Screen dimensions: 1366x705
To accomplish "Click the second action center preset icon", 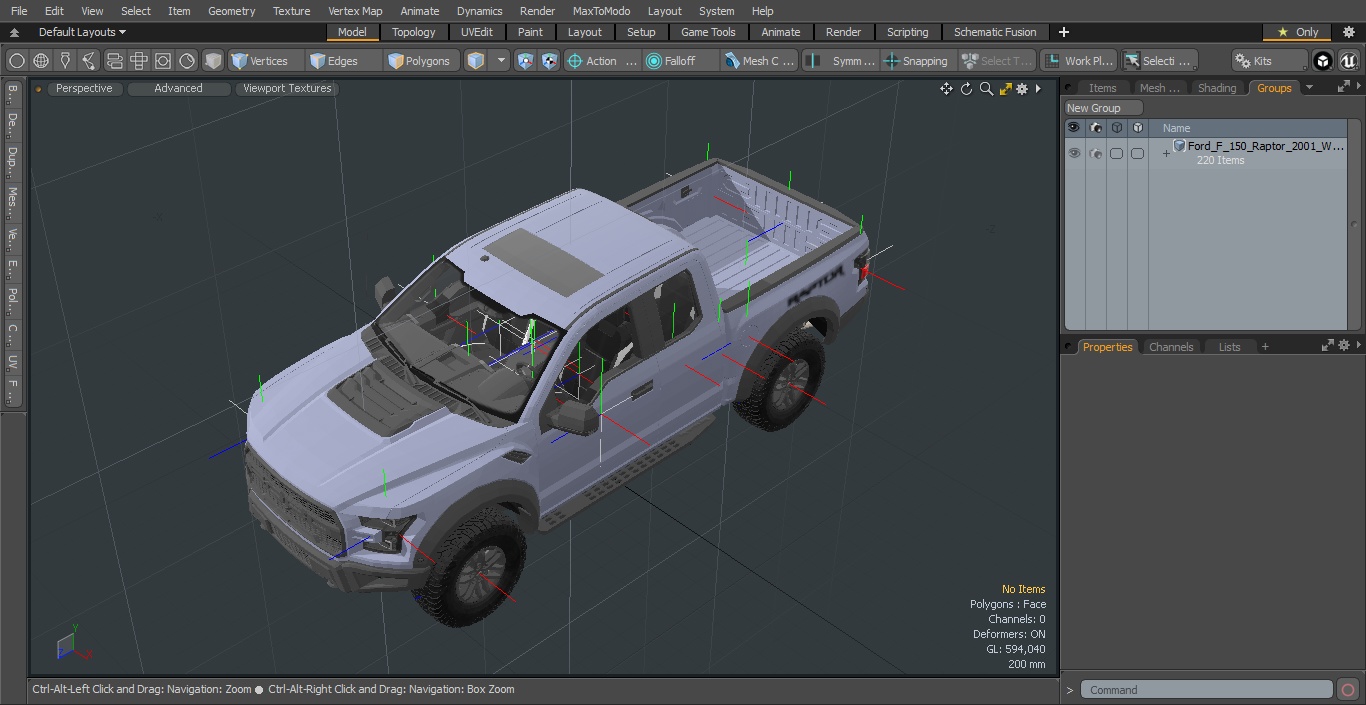I will point(549,61).
